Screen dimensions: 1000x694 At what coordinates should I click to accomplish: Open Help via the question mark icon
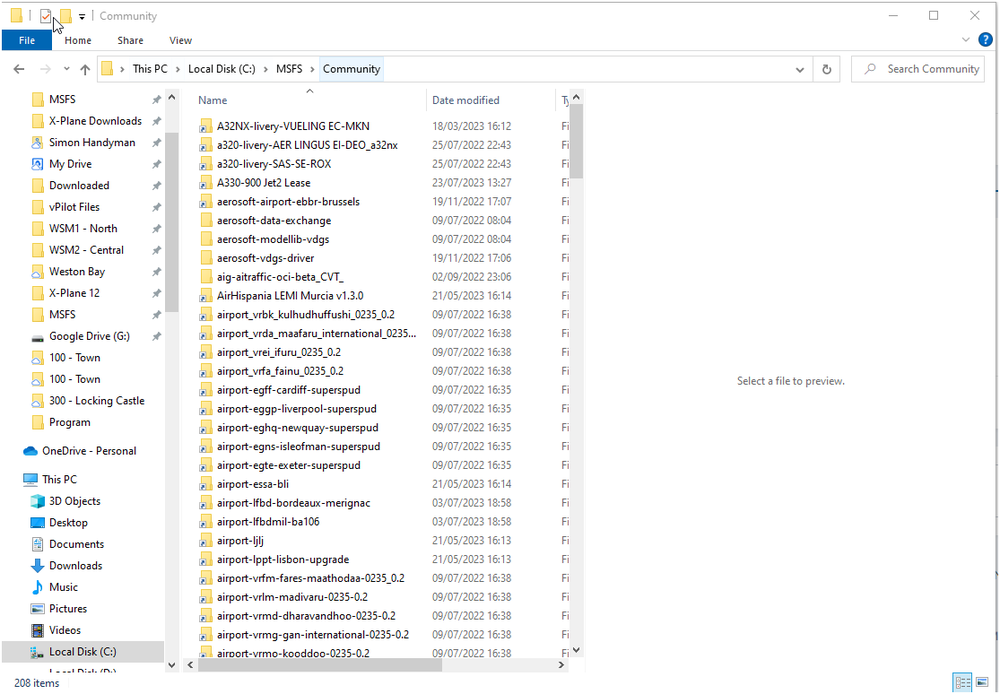coord(986,40)
